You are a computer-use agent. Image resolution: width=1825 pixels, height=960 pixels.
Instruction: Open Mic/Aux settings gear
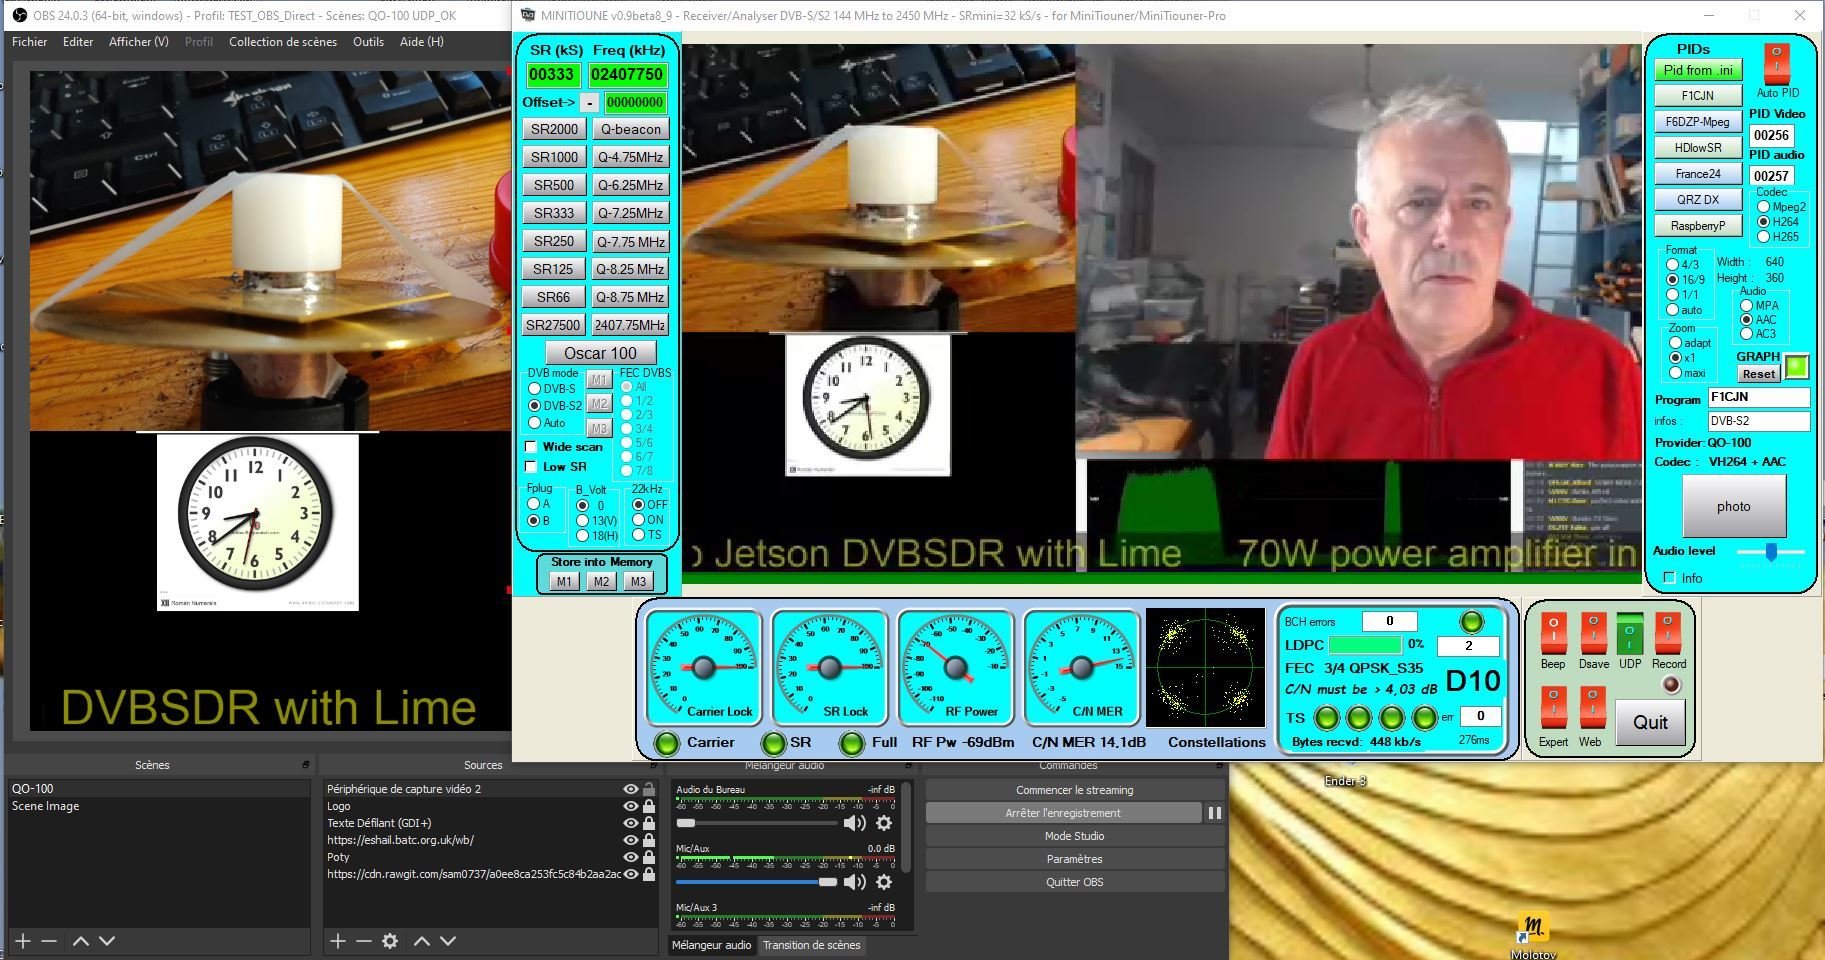point(884,882)
